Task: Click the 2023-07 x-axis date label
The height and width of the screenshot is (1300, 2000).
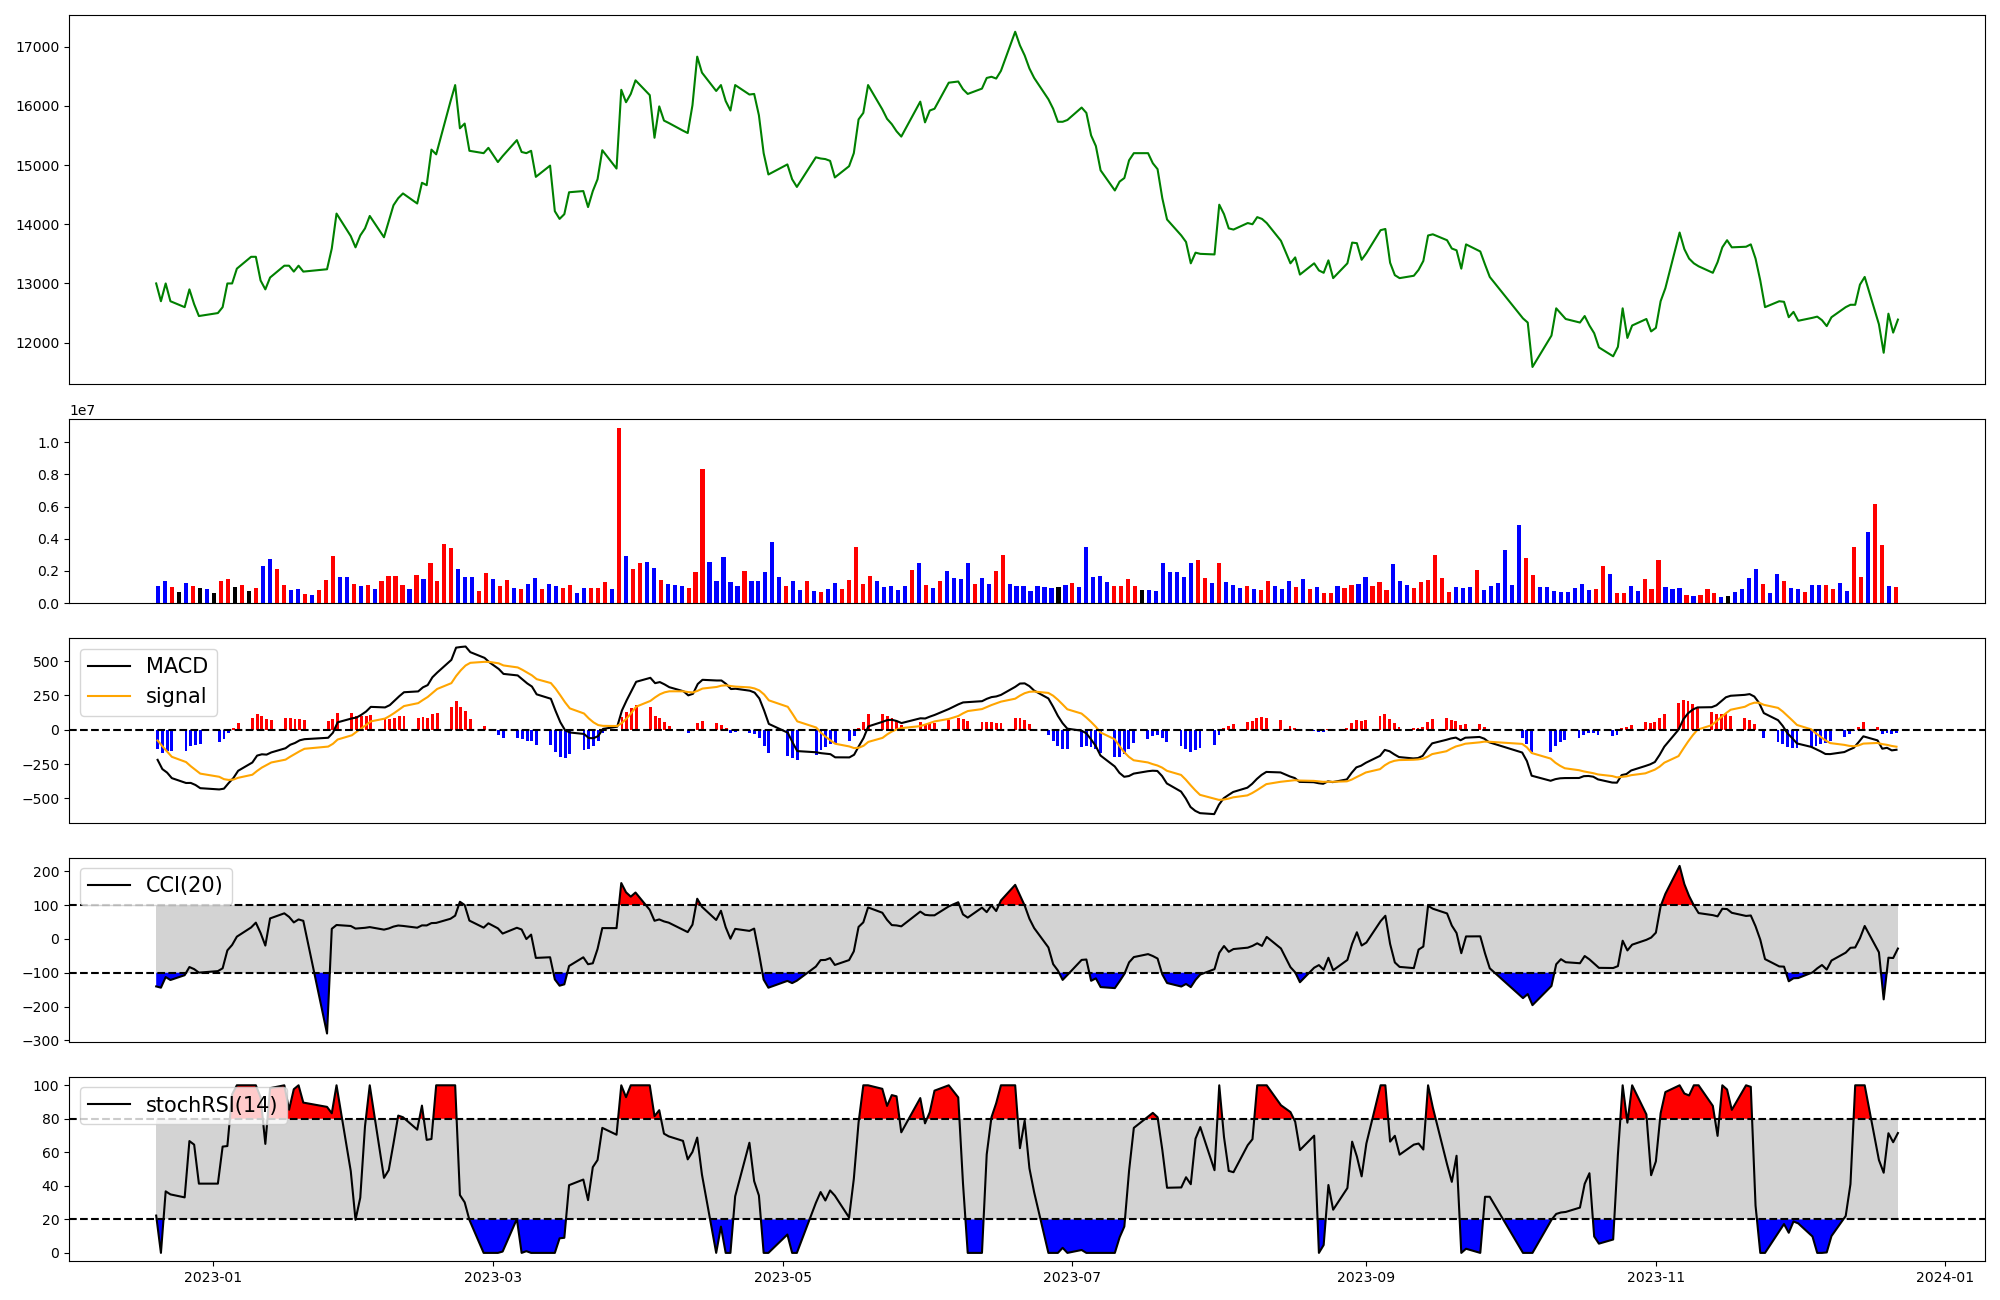Action: click(1072, 1277)
